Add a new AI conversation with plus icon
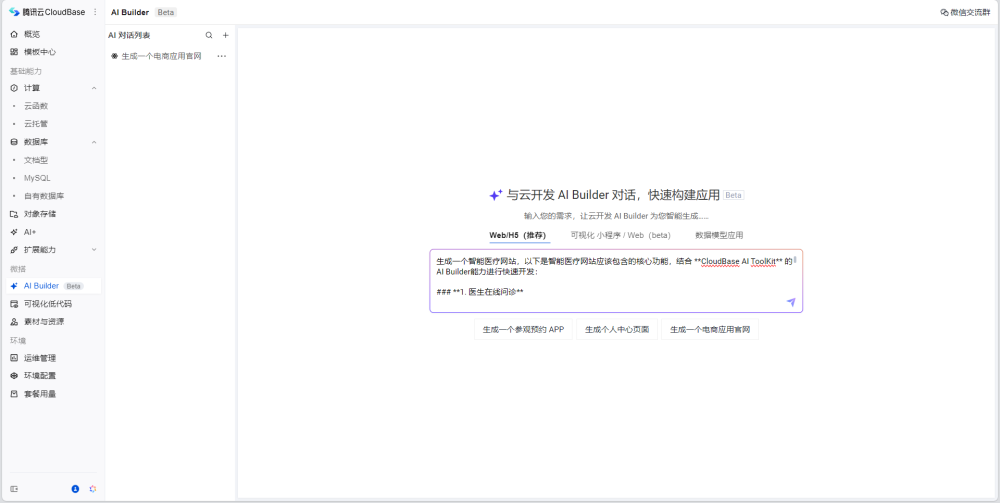Viewport: 1000px width, 503px height. 225,36
